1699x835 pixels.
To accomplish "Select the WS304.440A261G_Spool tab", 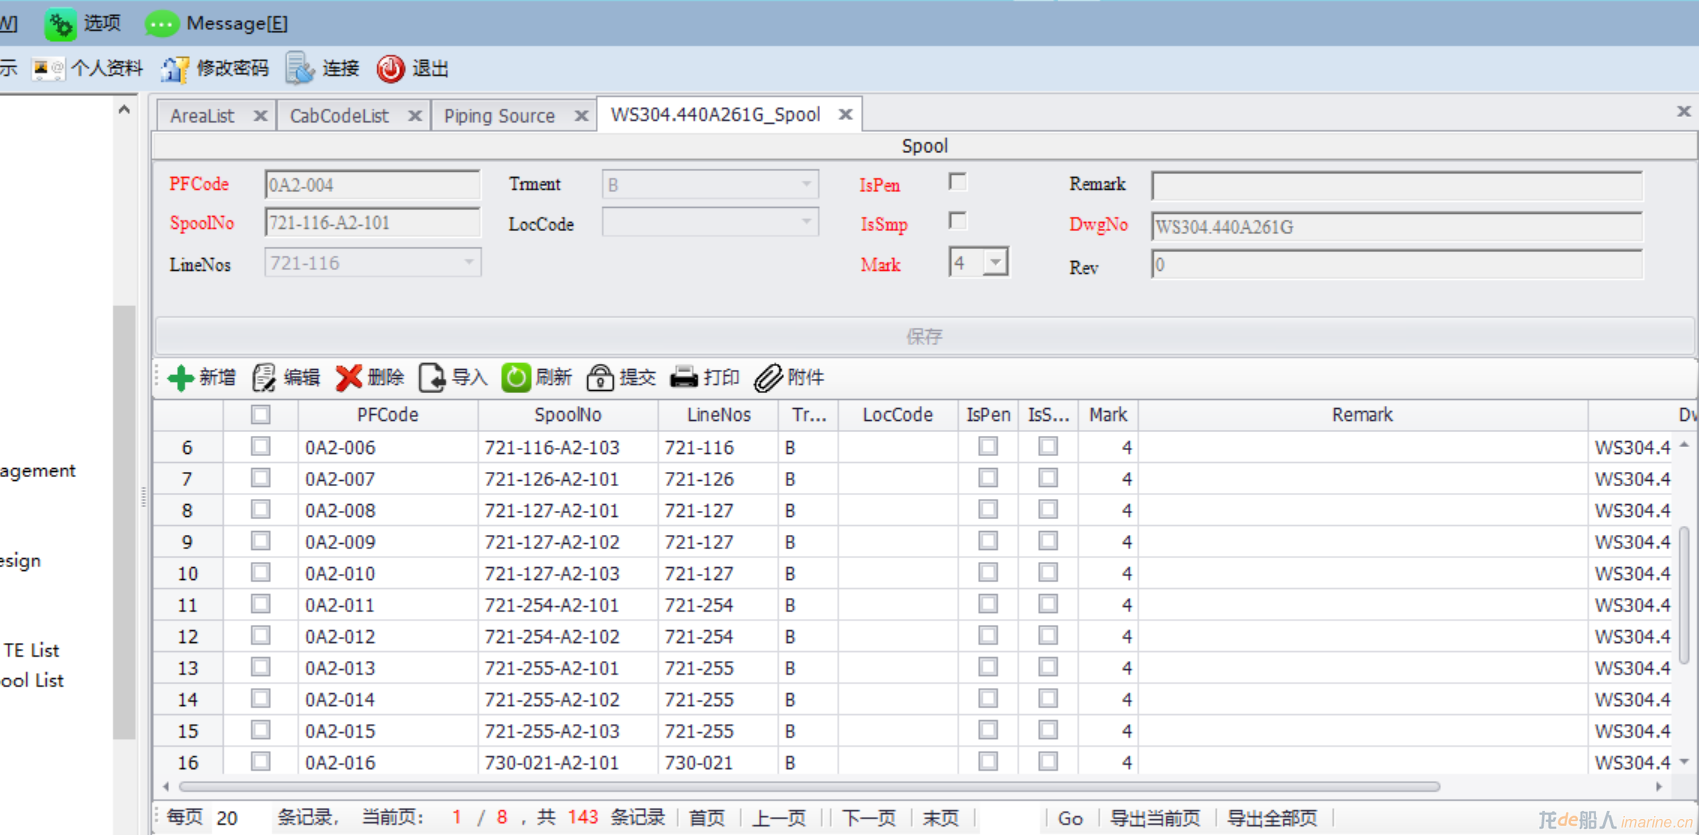I will (715, 115).
